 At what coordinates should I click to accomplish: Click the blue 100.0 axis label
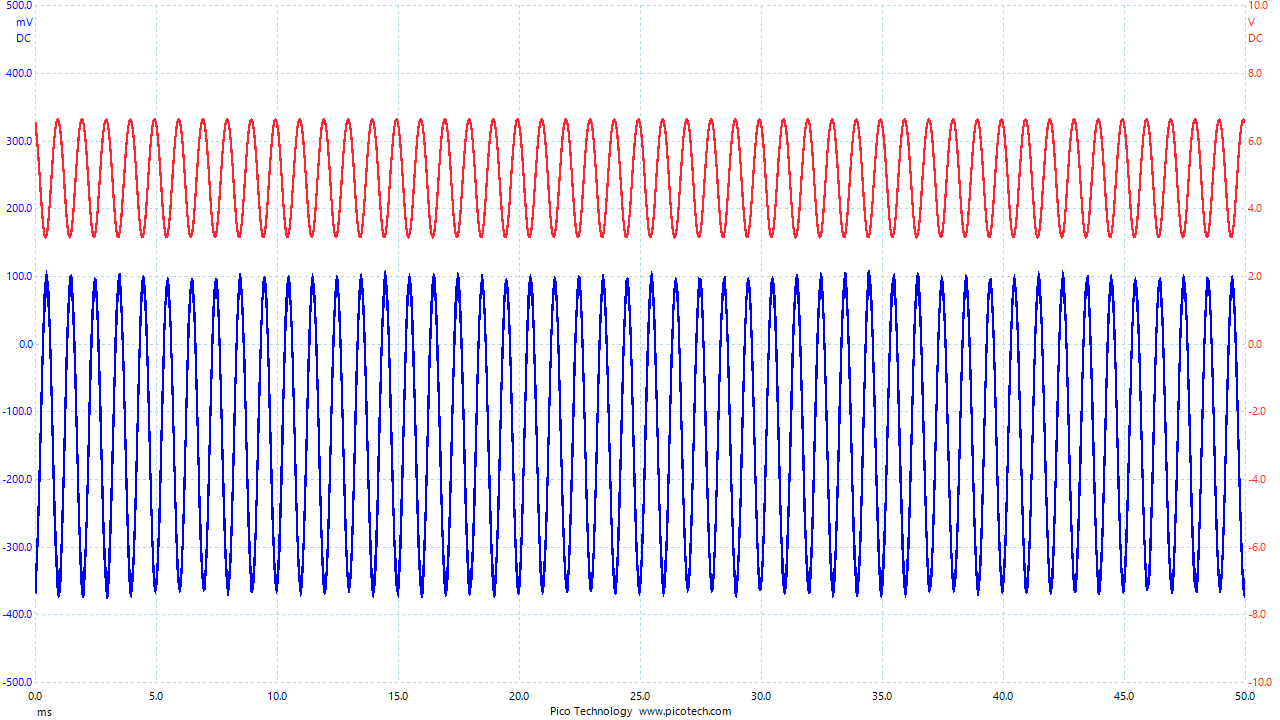[x=19, y=276]
